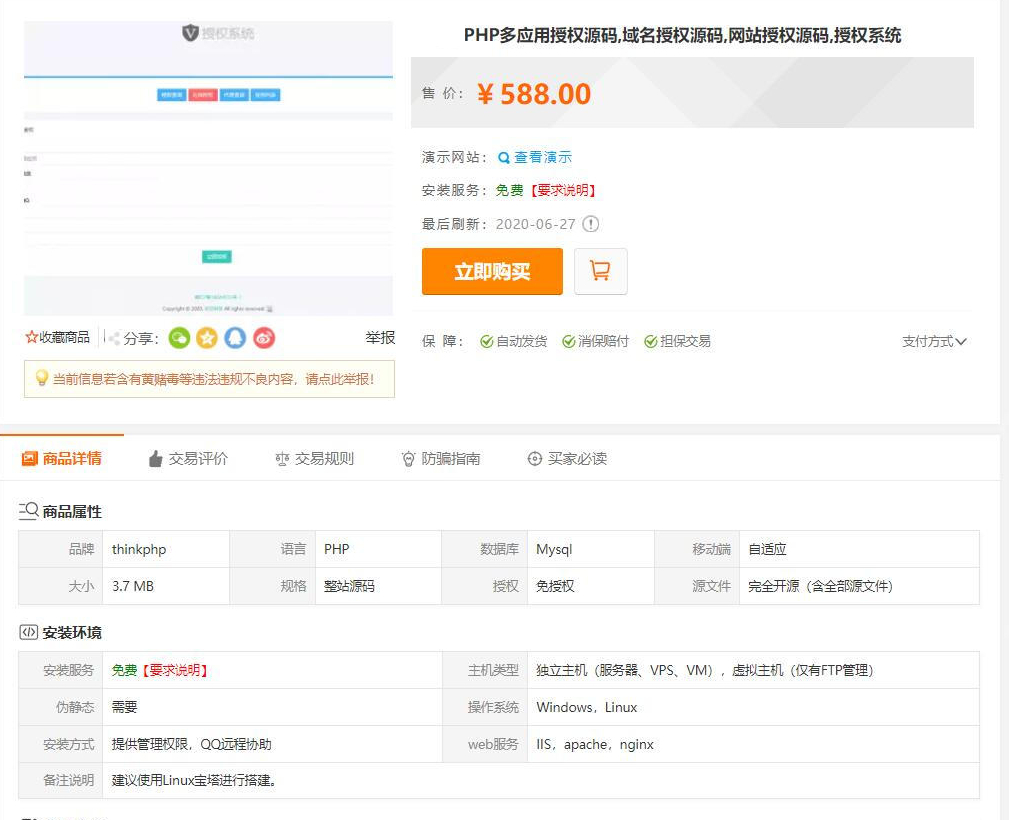Click the 安装环境 code icon
This screenshot has height=820, width=1009.
[28, 633]
